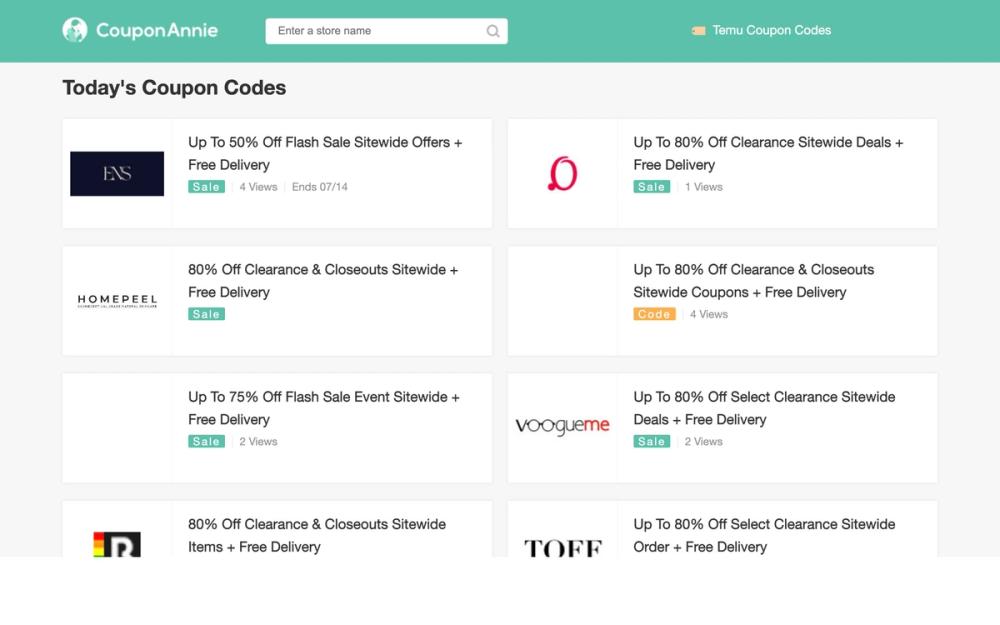The width and height of the screenshot is (1000, 625).
Task: Click the tag icon beside Temu Coupon Codes
Action: [x=698, y=31]
